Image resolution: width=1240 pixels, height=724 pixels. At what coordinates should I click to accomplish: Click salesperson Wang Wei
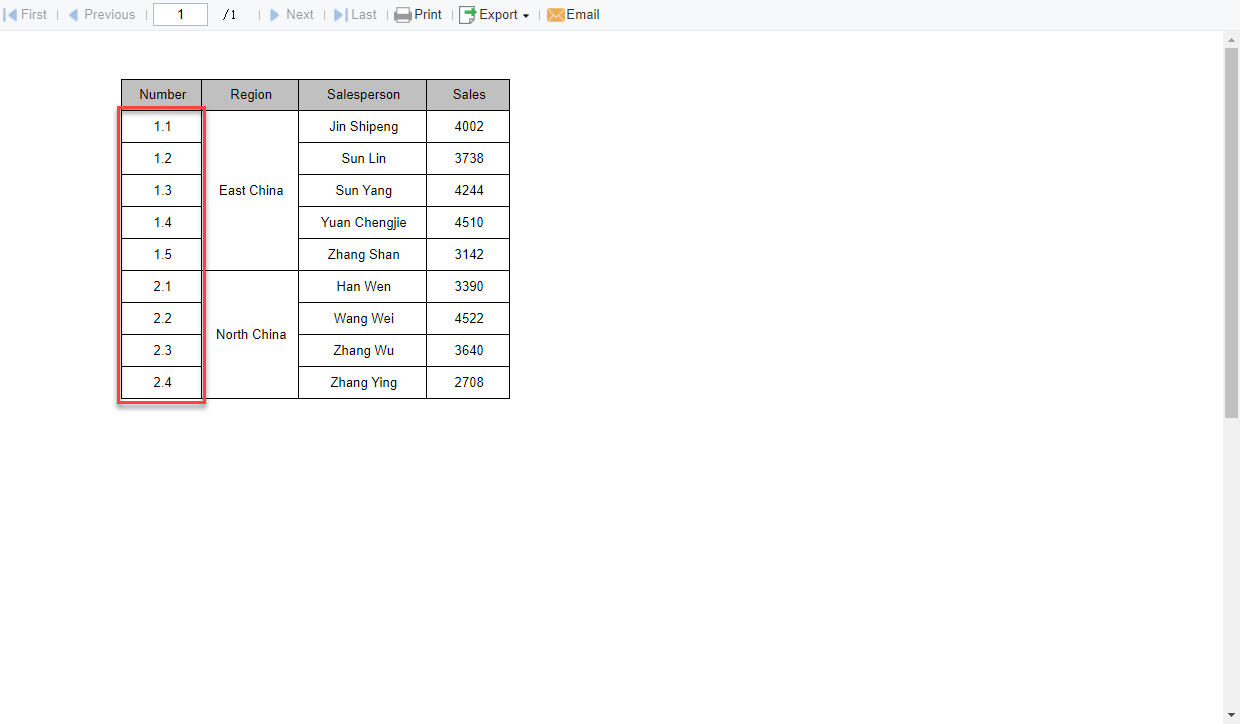tap(363, 319)
